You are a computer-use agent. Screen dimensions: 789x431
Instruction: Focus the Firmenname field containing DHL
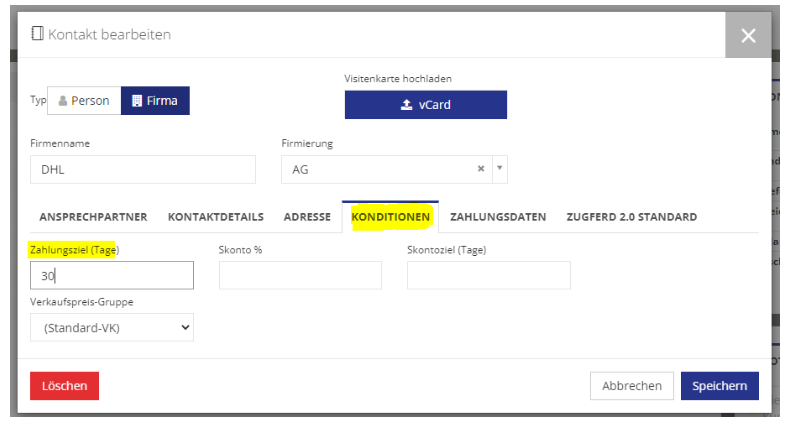[x=143, y=169]
